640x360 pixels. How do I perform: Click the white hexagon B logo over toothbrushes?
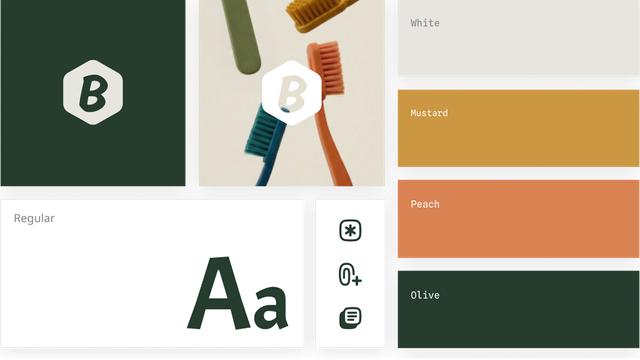point(291,93)
